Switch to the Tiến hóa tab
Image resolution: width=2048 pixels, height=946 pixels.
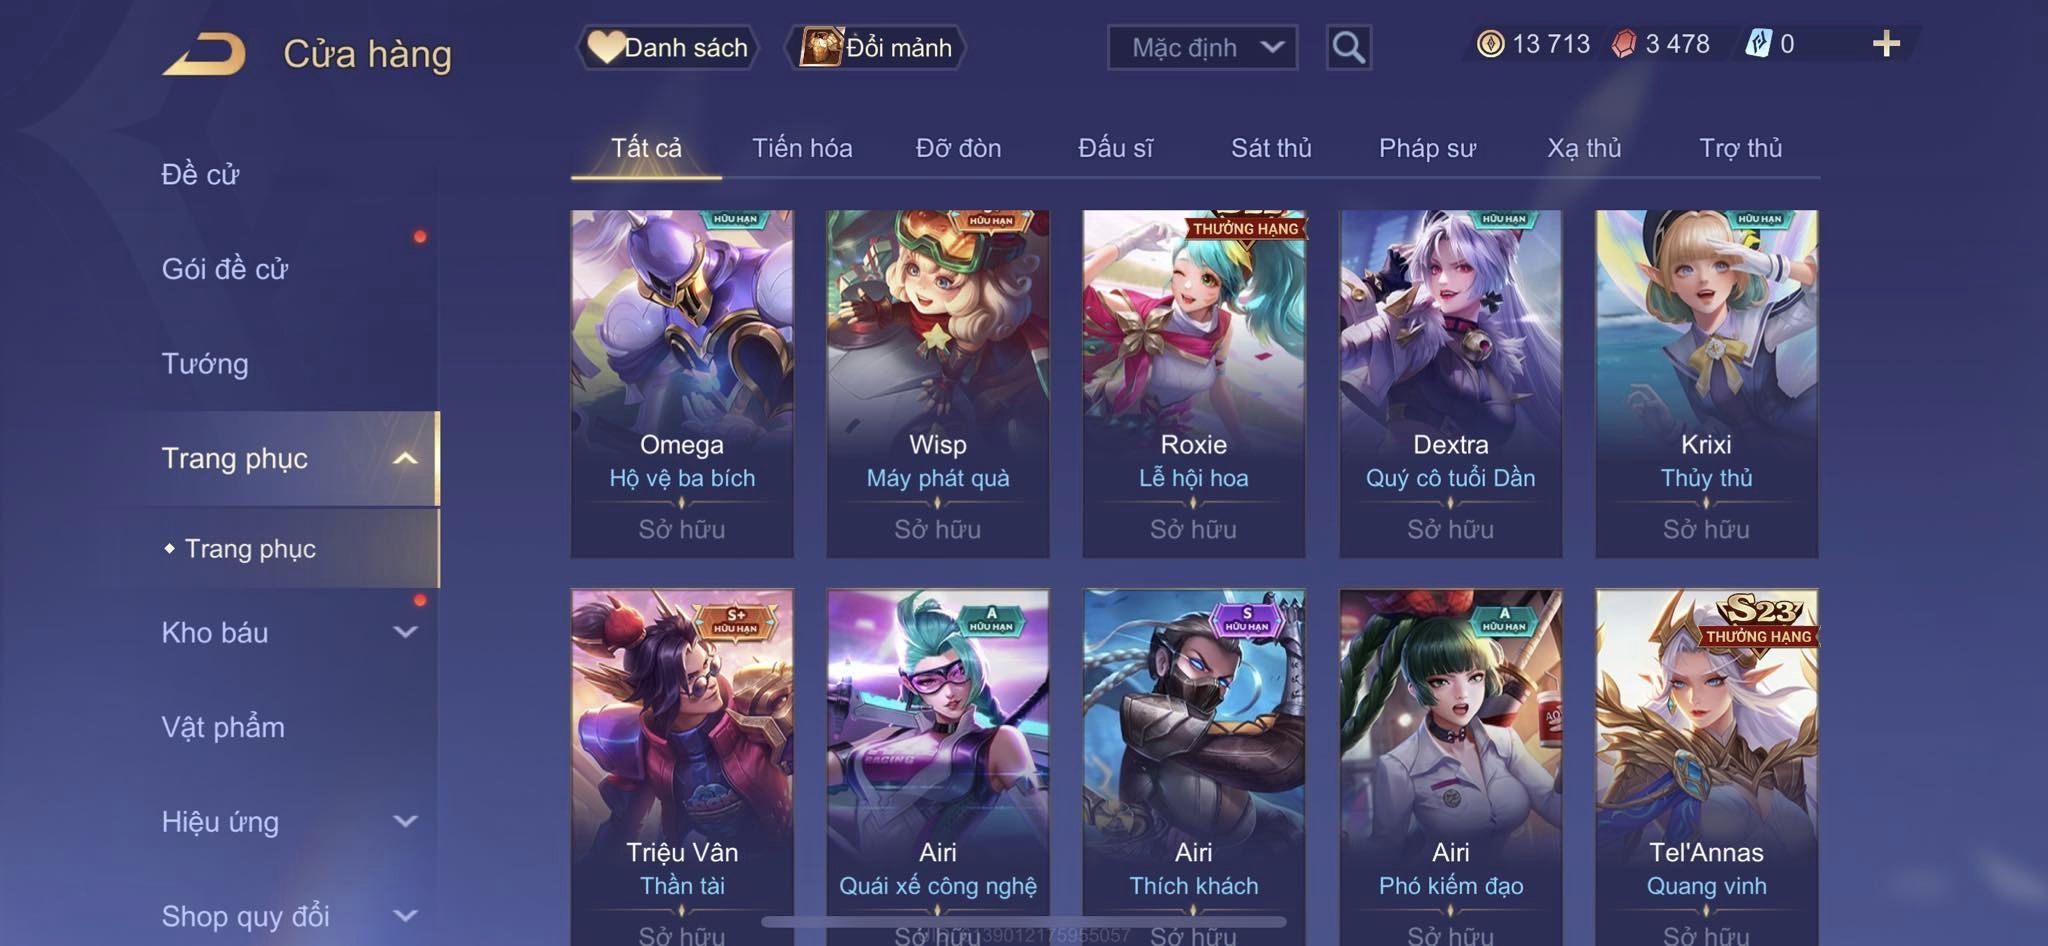pos(802,148)
